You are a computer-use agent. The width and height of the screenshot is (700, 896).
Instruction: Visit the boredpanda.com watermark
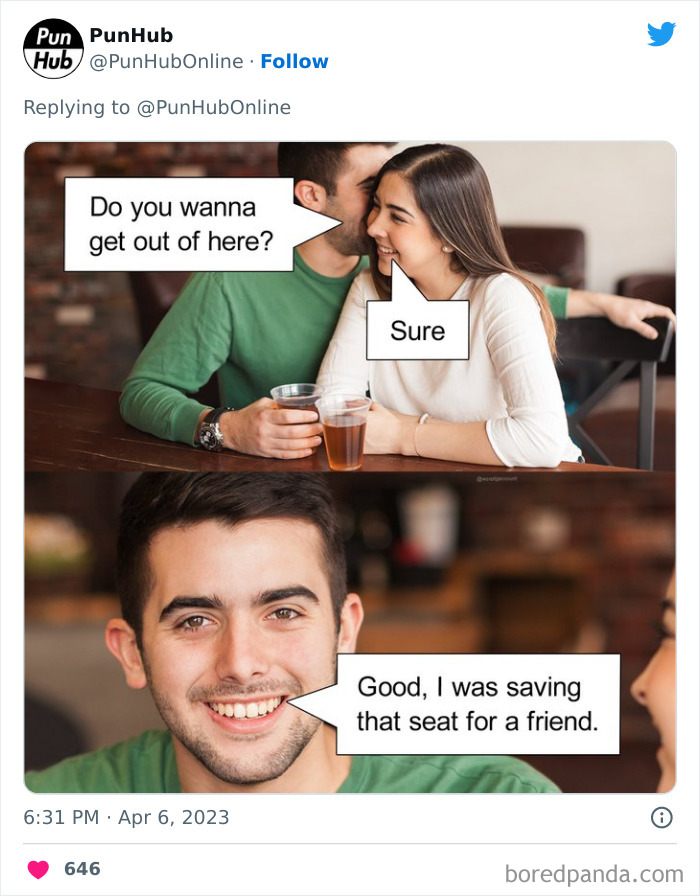(594, 874)
